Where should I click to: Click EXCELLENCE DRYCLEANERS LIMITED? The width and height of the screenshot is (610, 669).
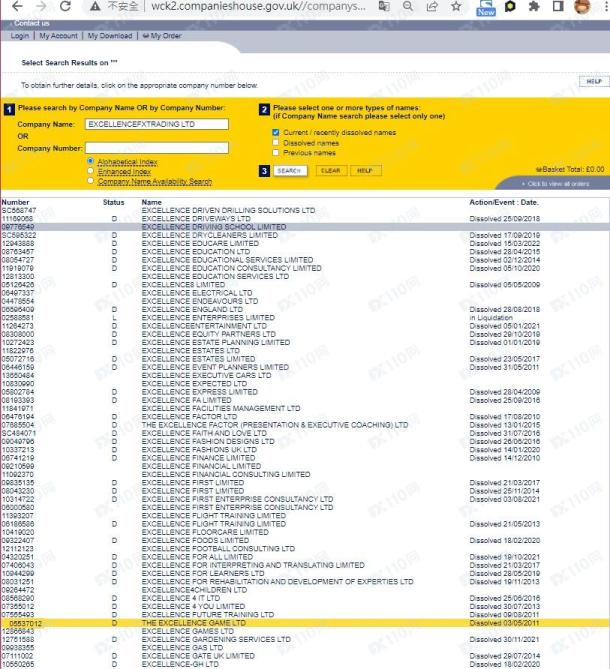pos(209,235)
